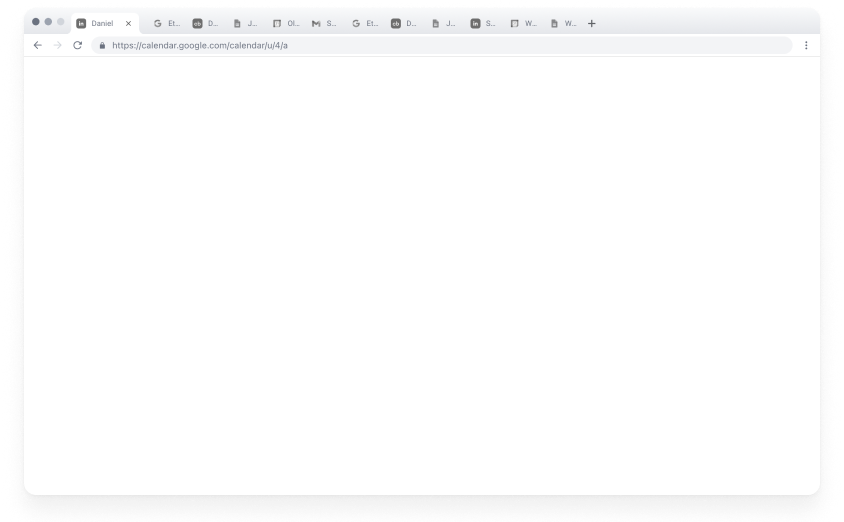Reload the calendar page
This screenshot has height=522, width=844.
[x=78, y=45]
